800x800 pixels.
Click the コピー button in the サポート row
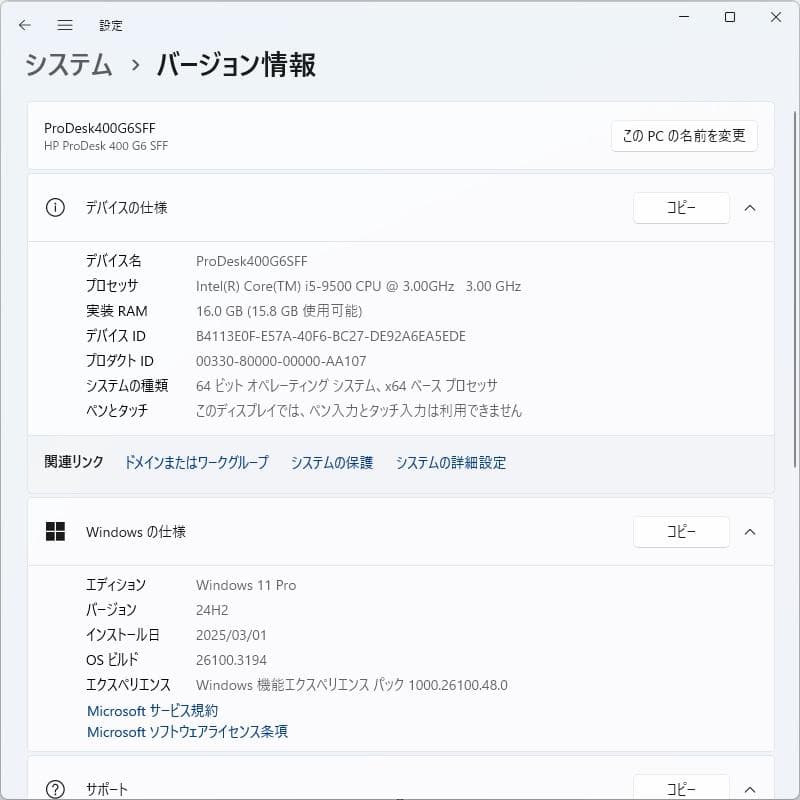[x=681, y=786]
